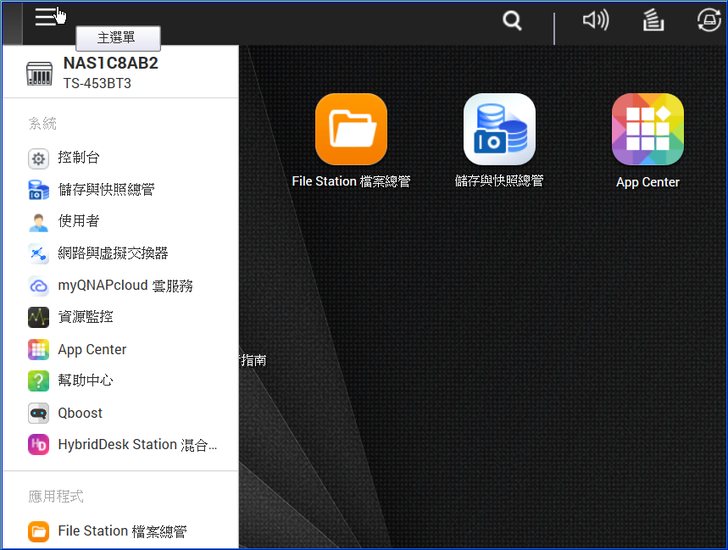Click the Qboost robot icon
The image size is (728, 550).
click(x=39, y=413)
